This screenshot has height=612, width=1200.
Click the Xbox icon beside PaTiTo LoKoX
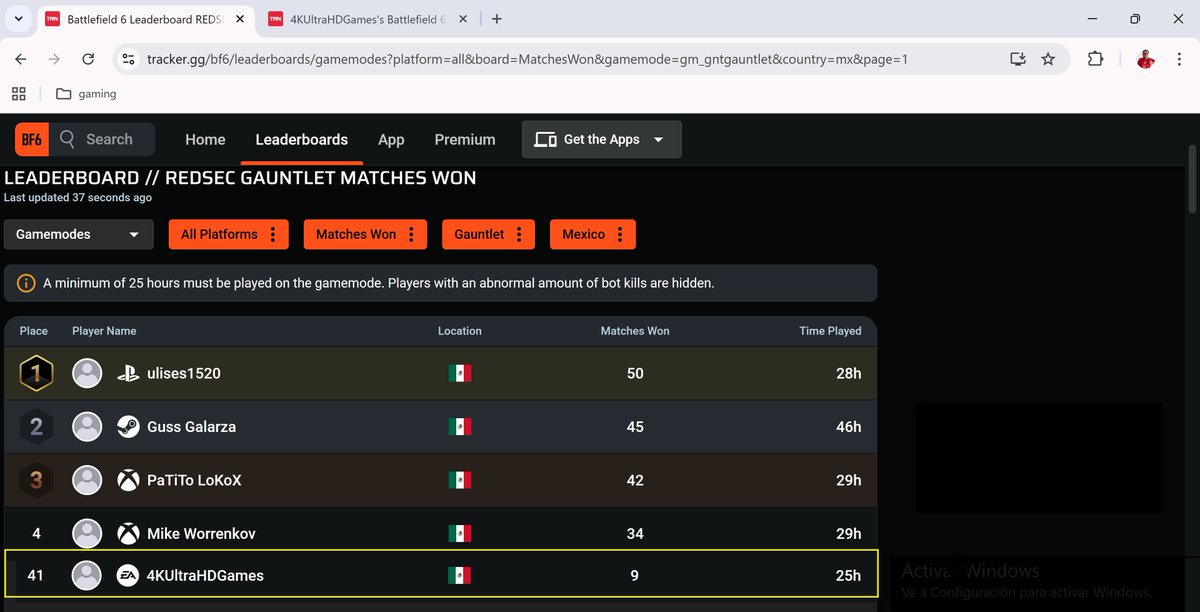(x=128, y=480)
